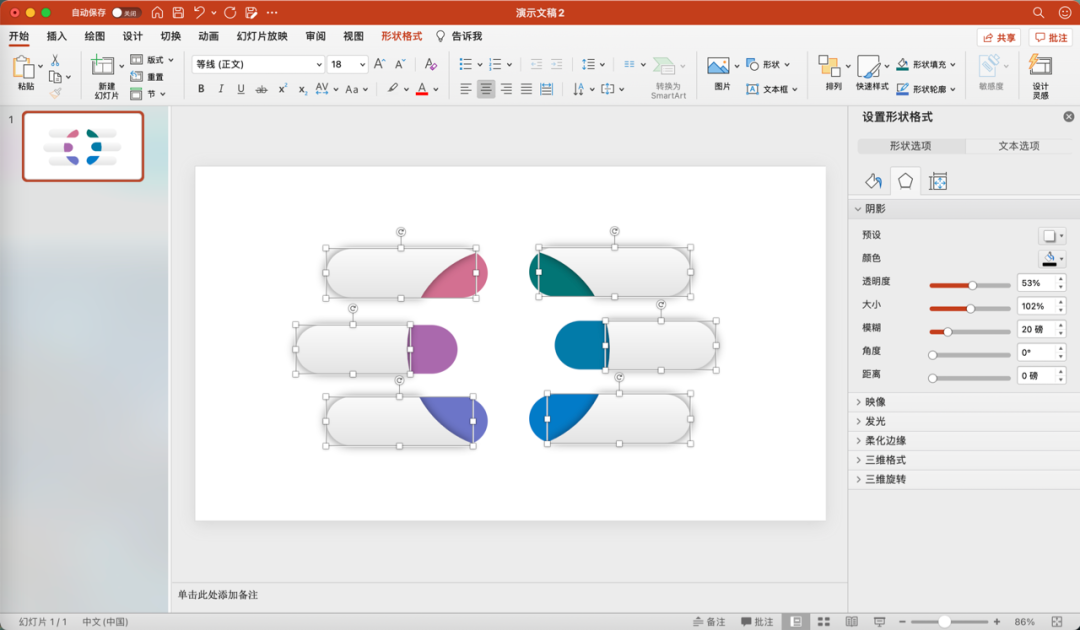This screenshot has height=630, width=1080.
Task: Click the Comments (批注) button top right
Action: (x=1051, y=37)
